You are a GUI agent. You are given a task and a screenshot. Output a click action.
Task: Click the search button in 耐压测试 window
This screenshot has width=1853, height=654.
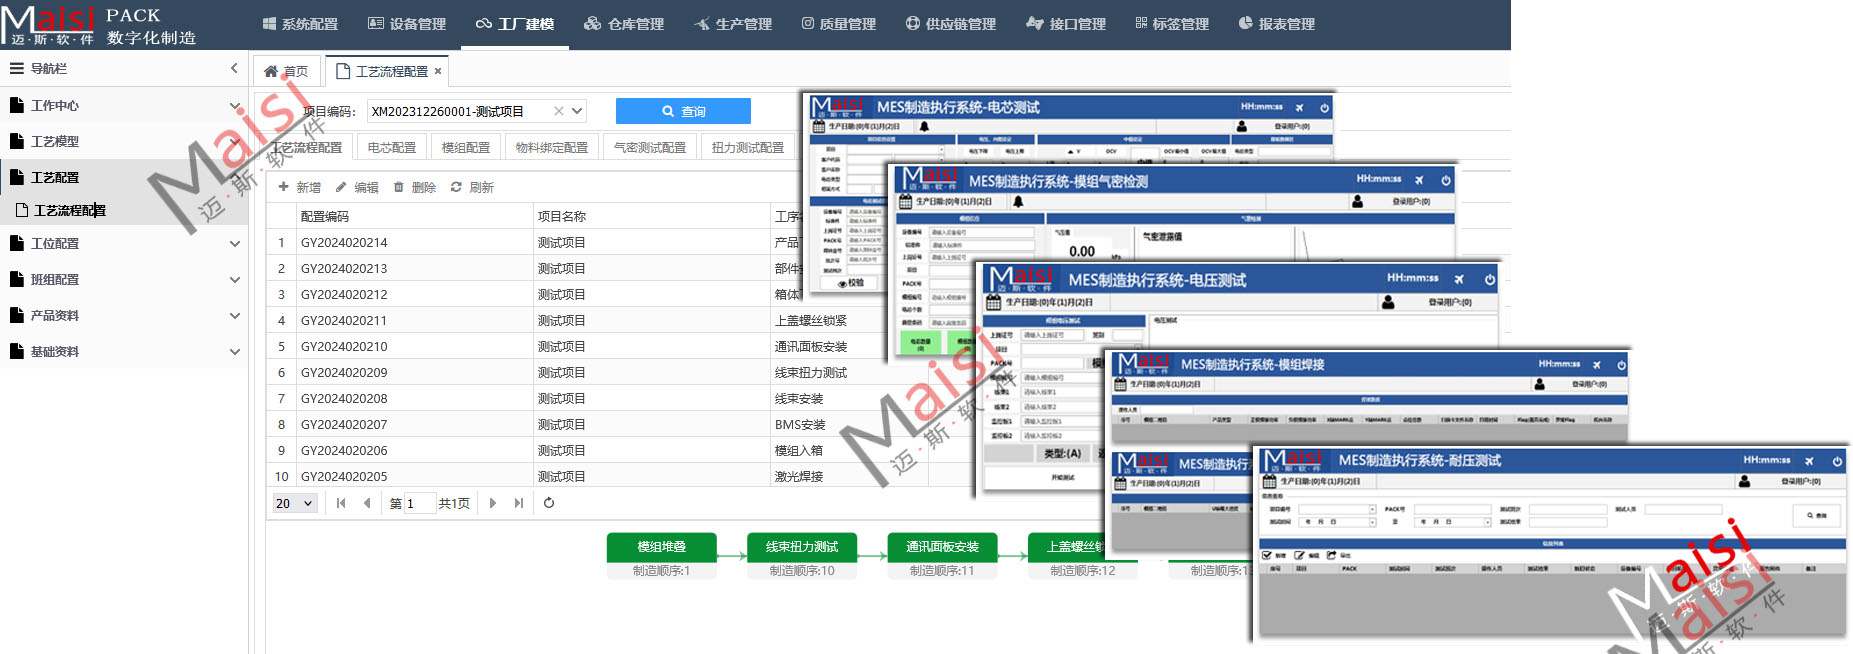coord(1816,515)
